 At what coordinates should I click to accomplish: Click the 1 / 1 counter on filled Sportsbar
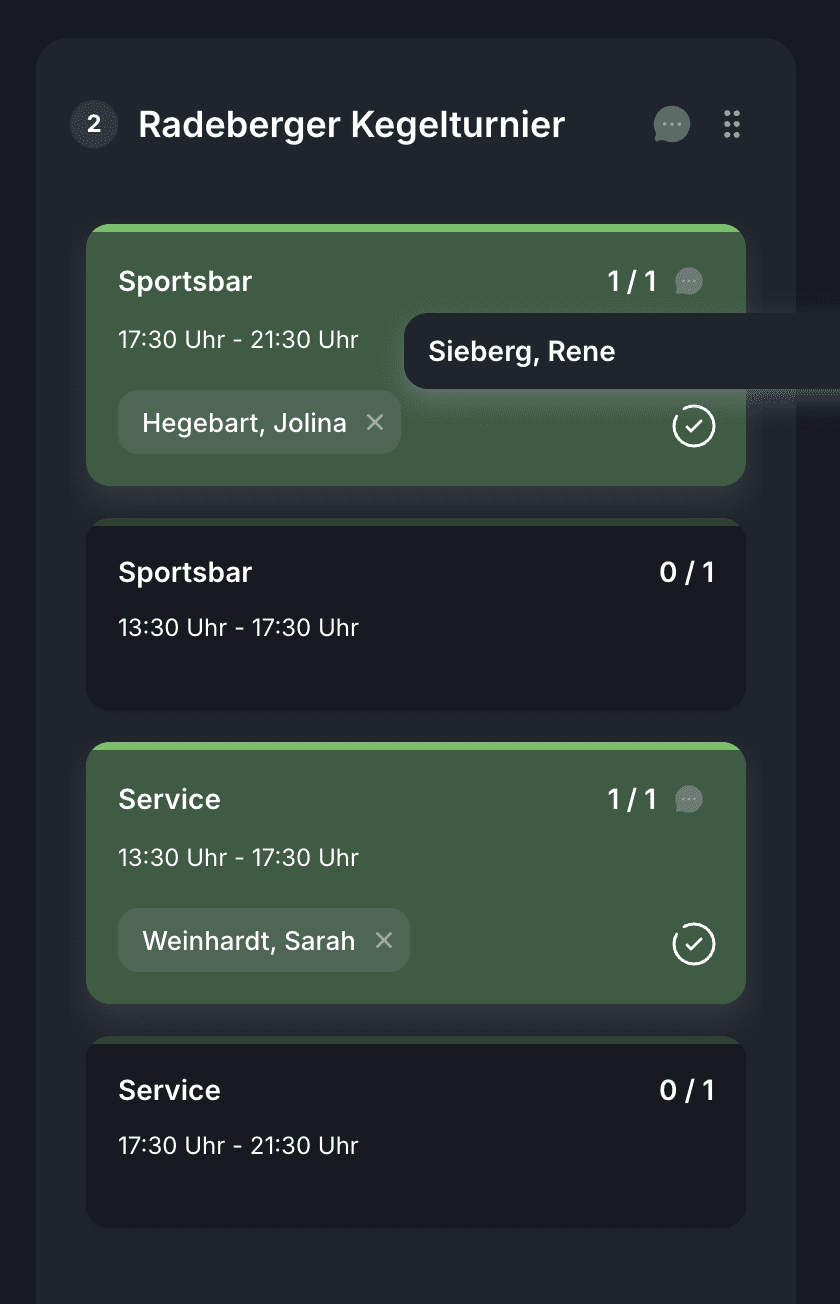632,282
